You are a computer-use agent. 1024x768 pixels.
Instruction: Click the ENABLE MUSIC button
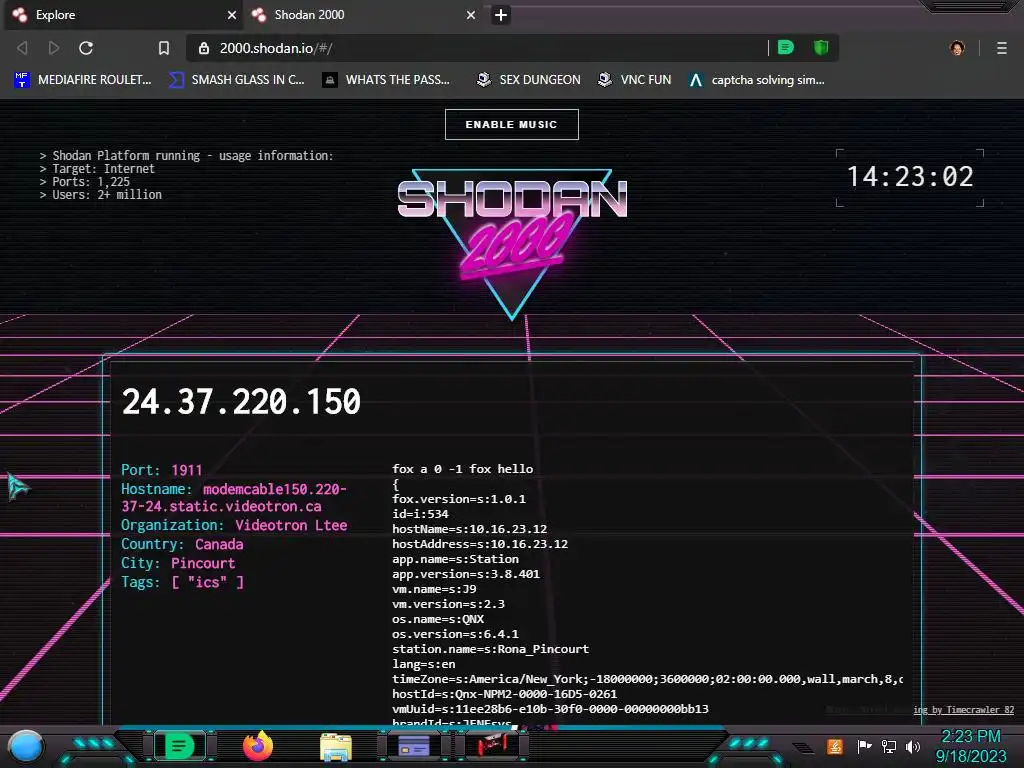[x=511, y=124]
